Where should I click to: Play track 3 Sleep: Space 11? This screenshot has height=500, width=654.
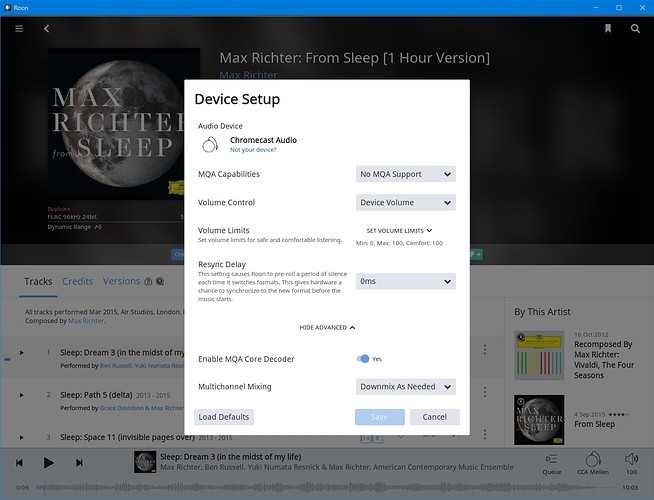(x=22, y=437)
